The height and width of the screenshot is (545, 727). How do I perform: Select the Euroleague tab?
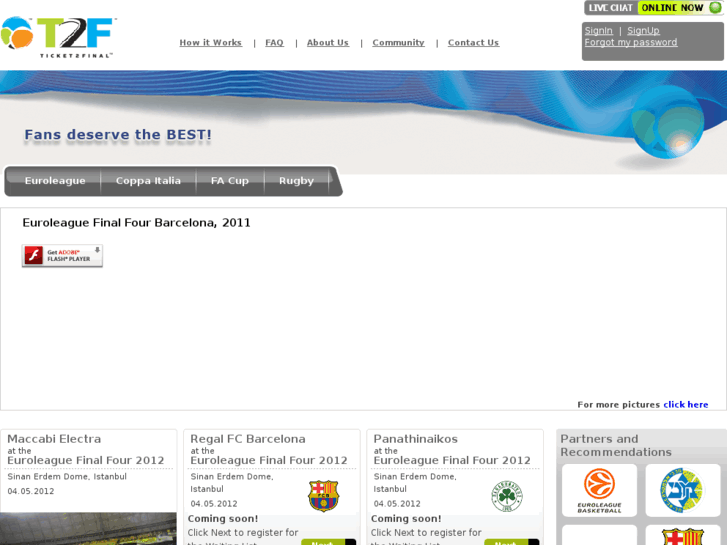(x=55, y=181)
